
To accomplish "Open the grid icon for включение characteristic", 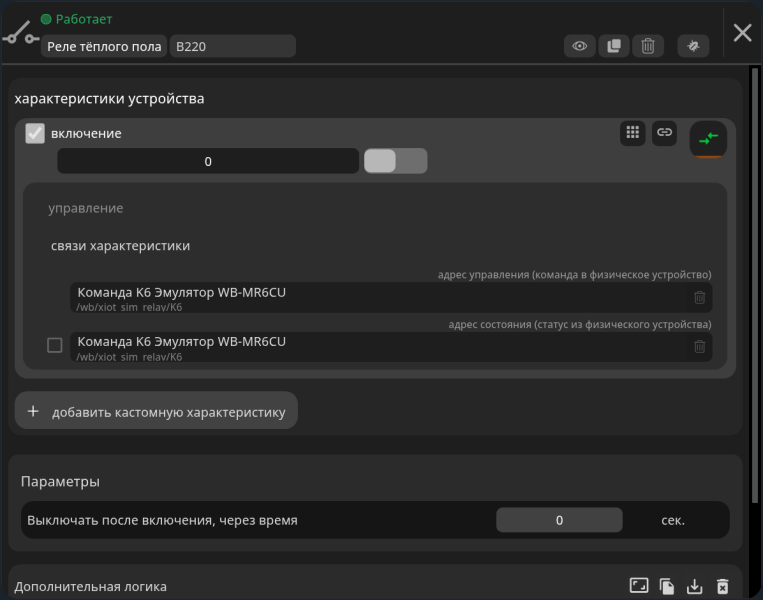I will tap(633, 132).
